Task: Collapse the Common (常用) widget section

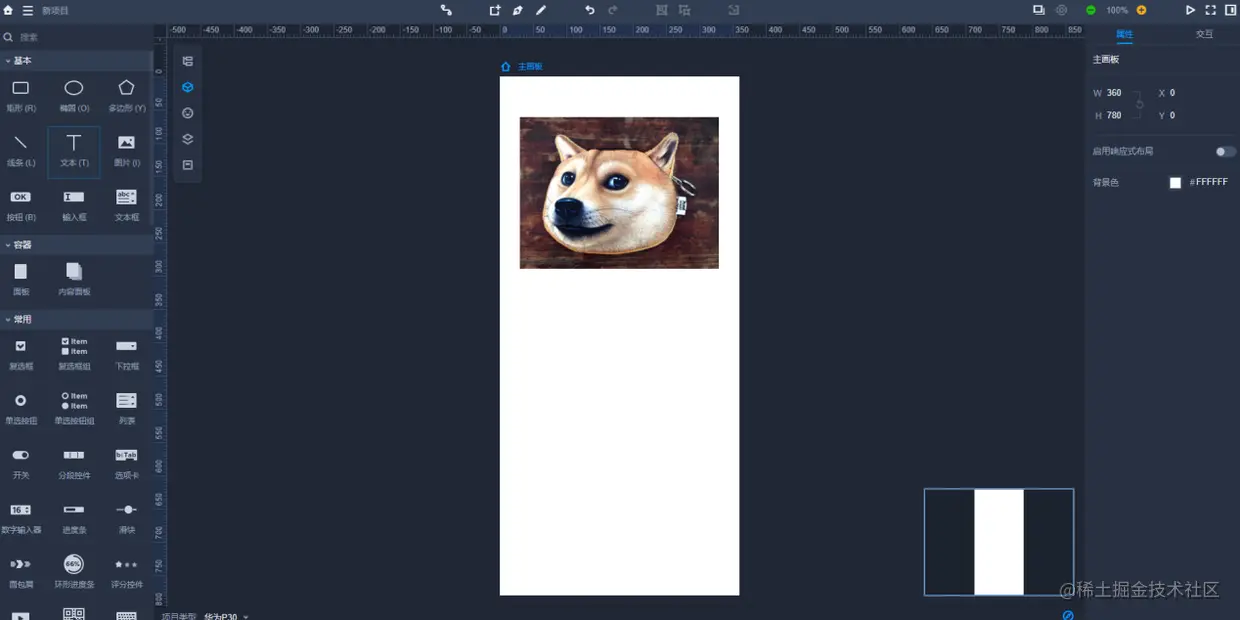Action: pyautogui.click(x=76, y=319)
